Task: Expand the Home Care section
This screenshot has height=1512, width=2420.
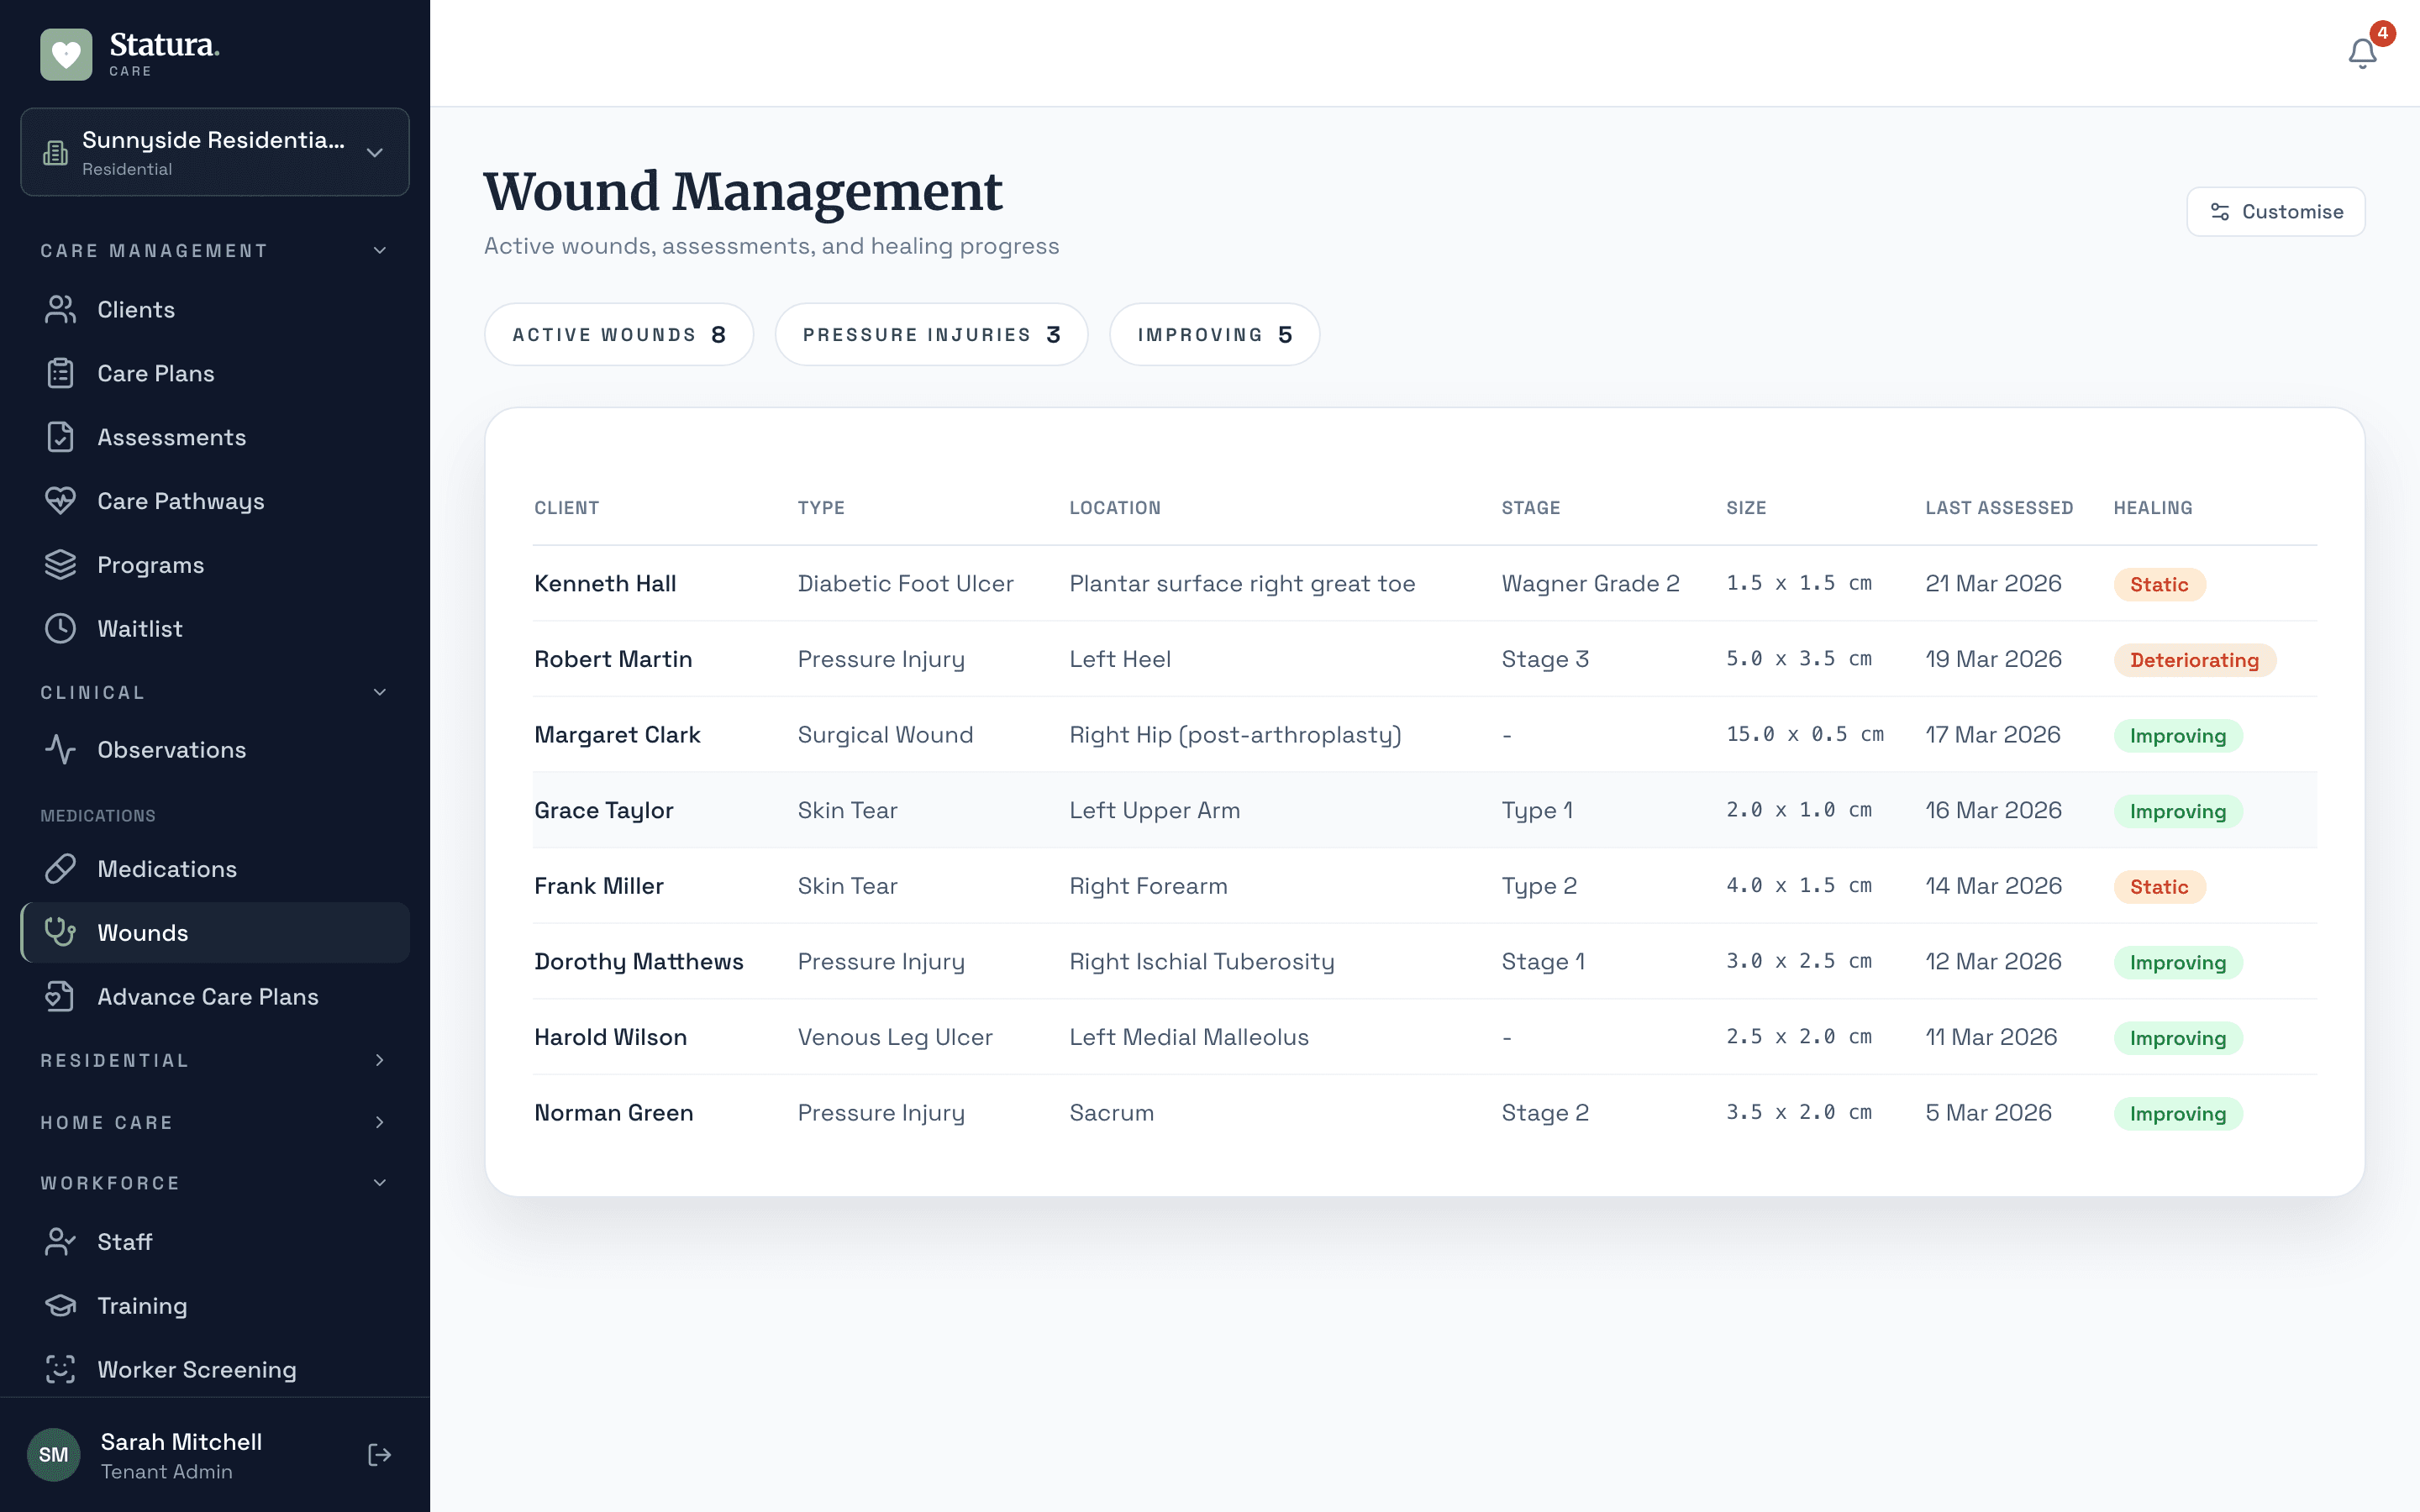Action: (x=379, y=1122)
